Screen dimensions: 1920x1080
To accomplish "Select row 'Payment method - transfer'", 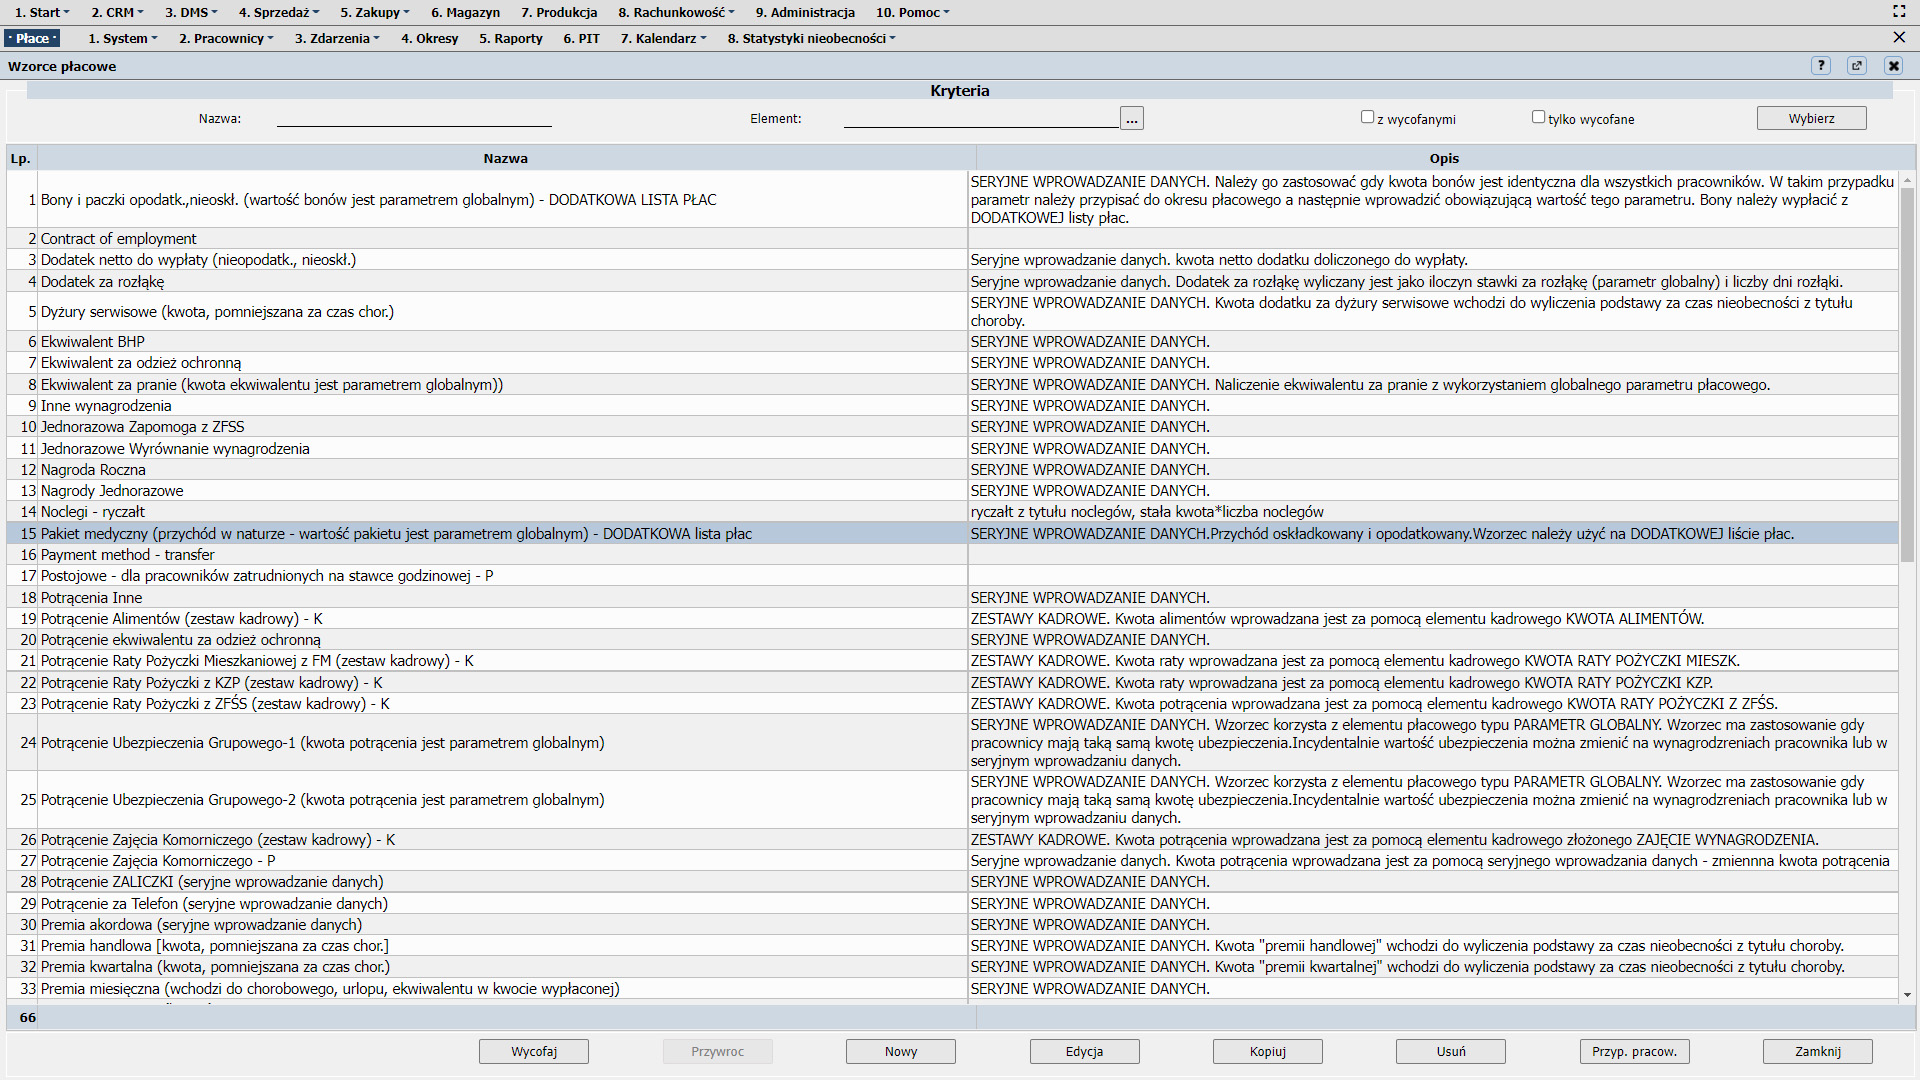I will pyautogui.click(x=952, y=555).
